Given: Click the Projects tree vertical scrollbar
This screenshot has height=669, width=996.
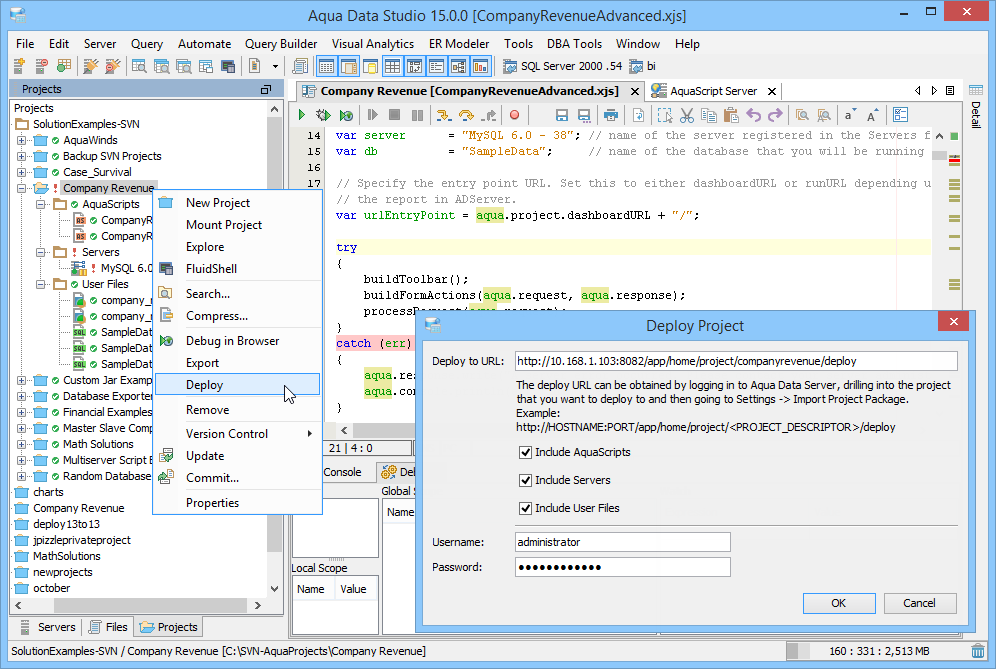Looking at the screenshot, I should [x=274, y=348].
